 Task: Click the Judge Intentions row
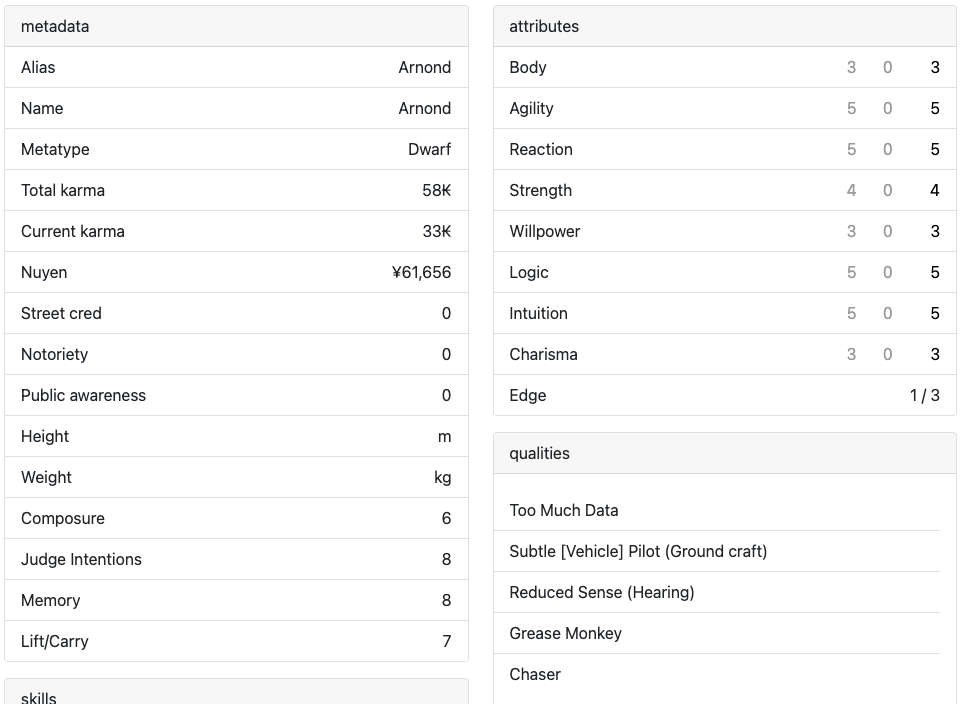point(236,559)
